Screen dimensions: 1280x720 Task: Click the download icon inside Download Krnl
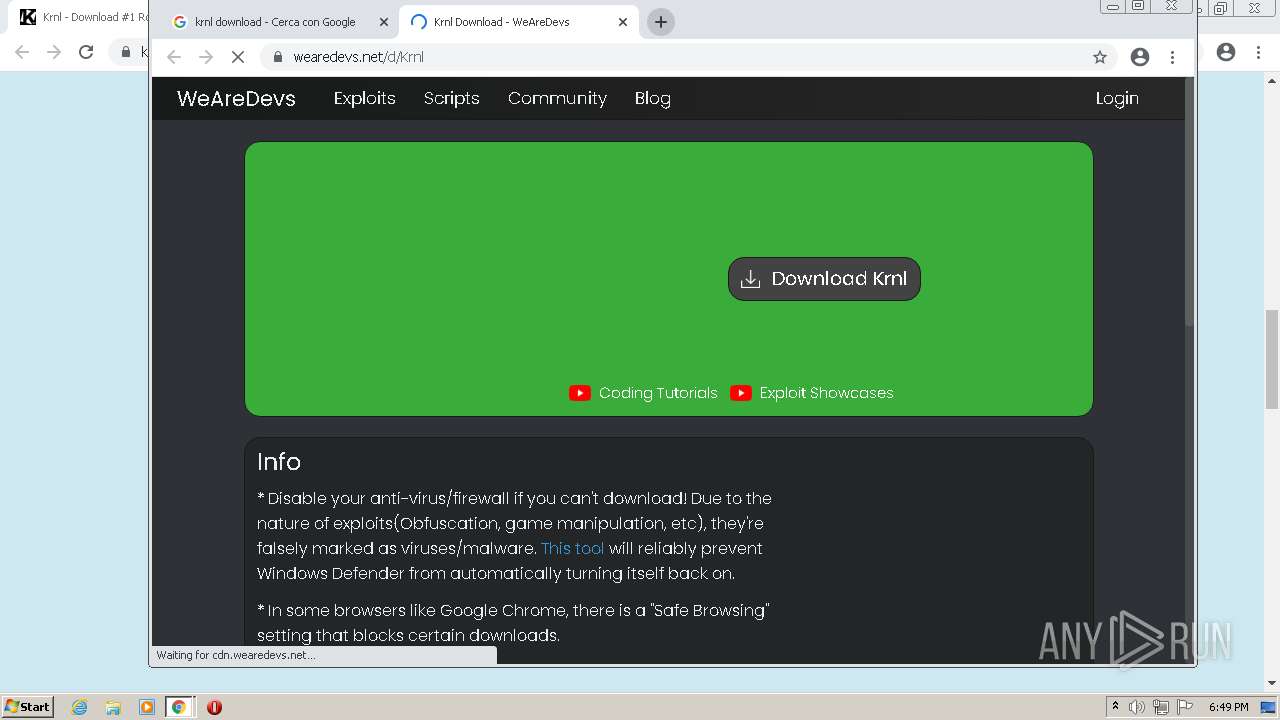pos(750,279)
